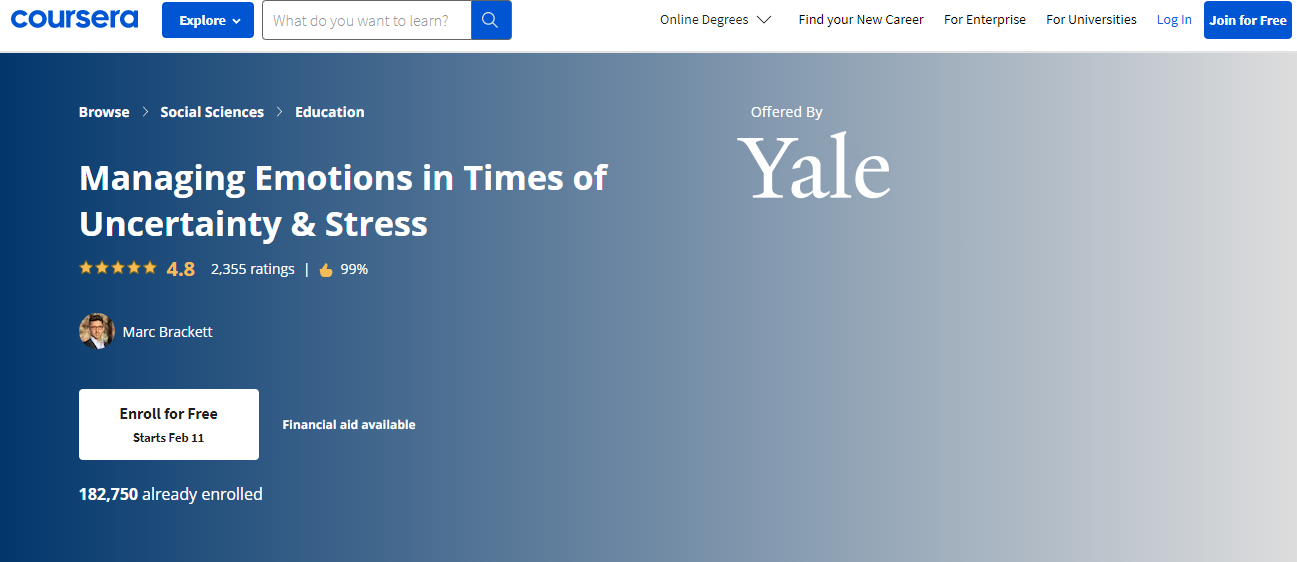
Task: Go to For Universities
Action: 1091,20
